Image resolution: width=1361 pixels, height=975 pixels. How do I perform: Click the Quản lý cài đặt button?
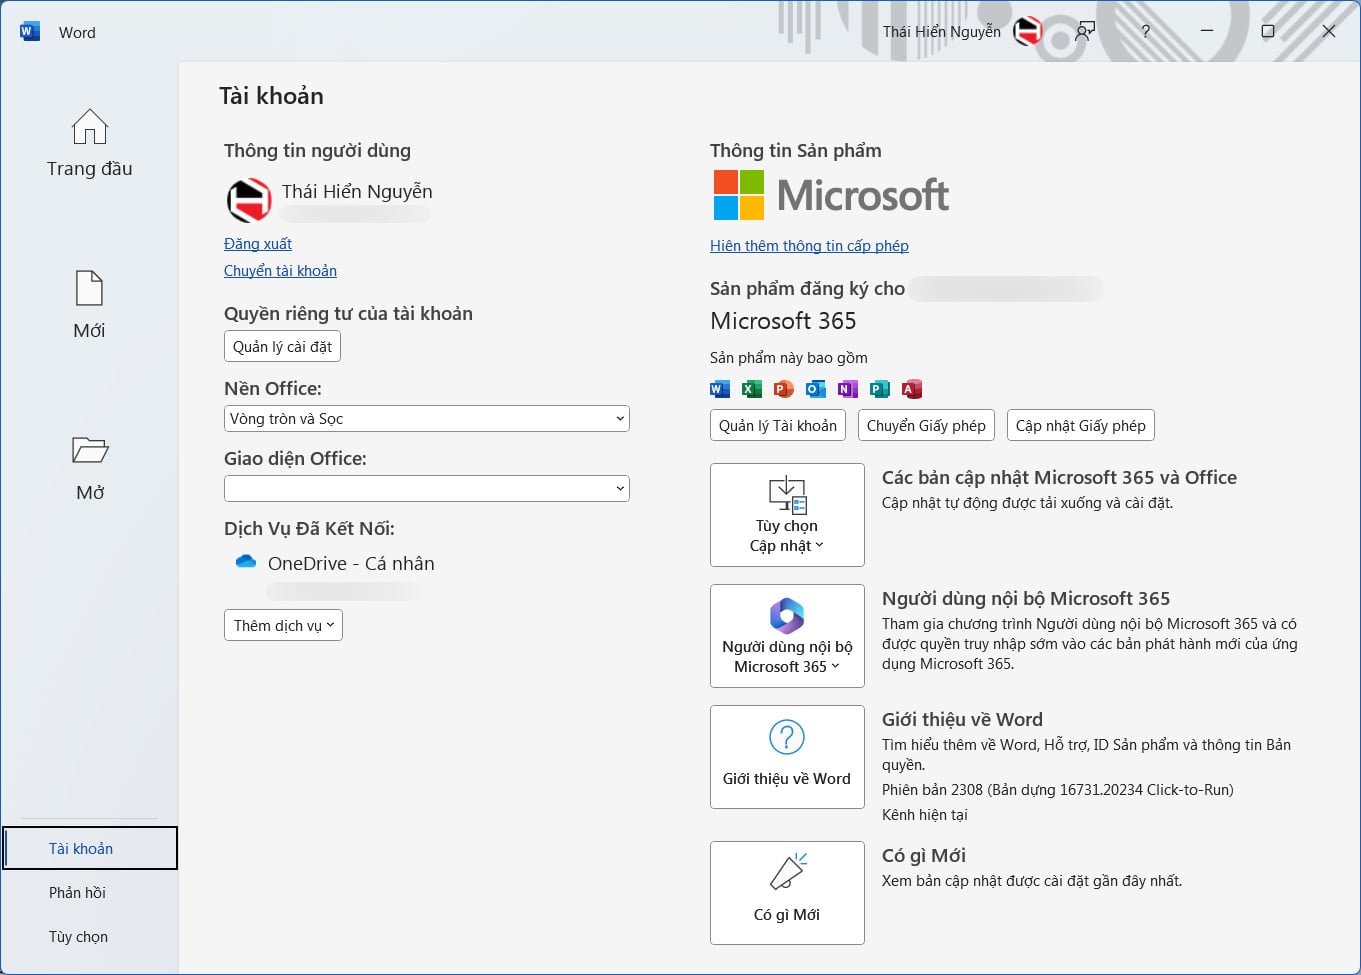coord(282,346)
